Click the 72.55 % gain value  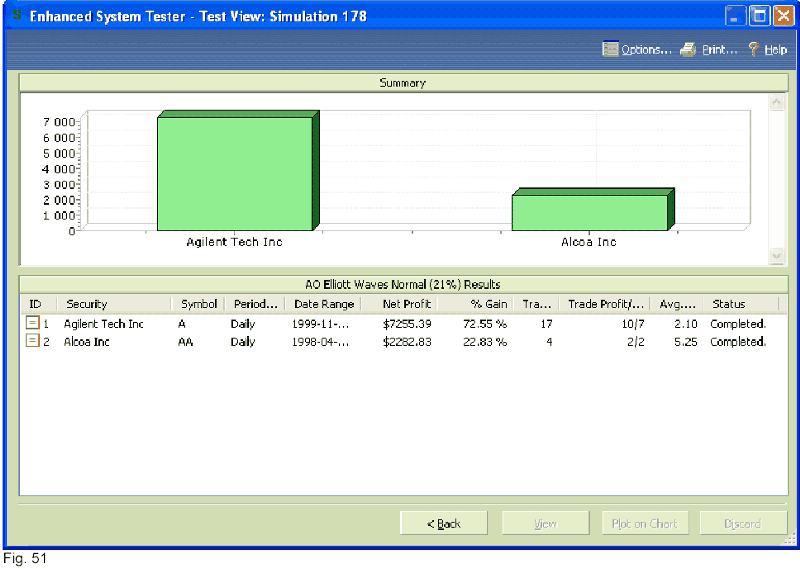pyautogui.click(x=485, y=324)
